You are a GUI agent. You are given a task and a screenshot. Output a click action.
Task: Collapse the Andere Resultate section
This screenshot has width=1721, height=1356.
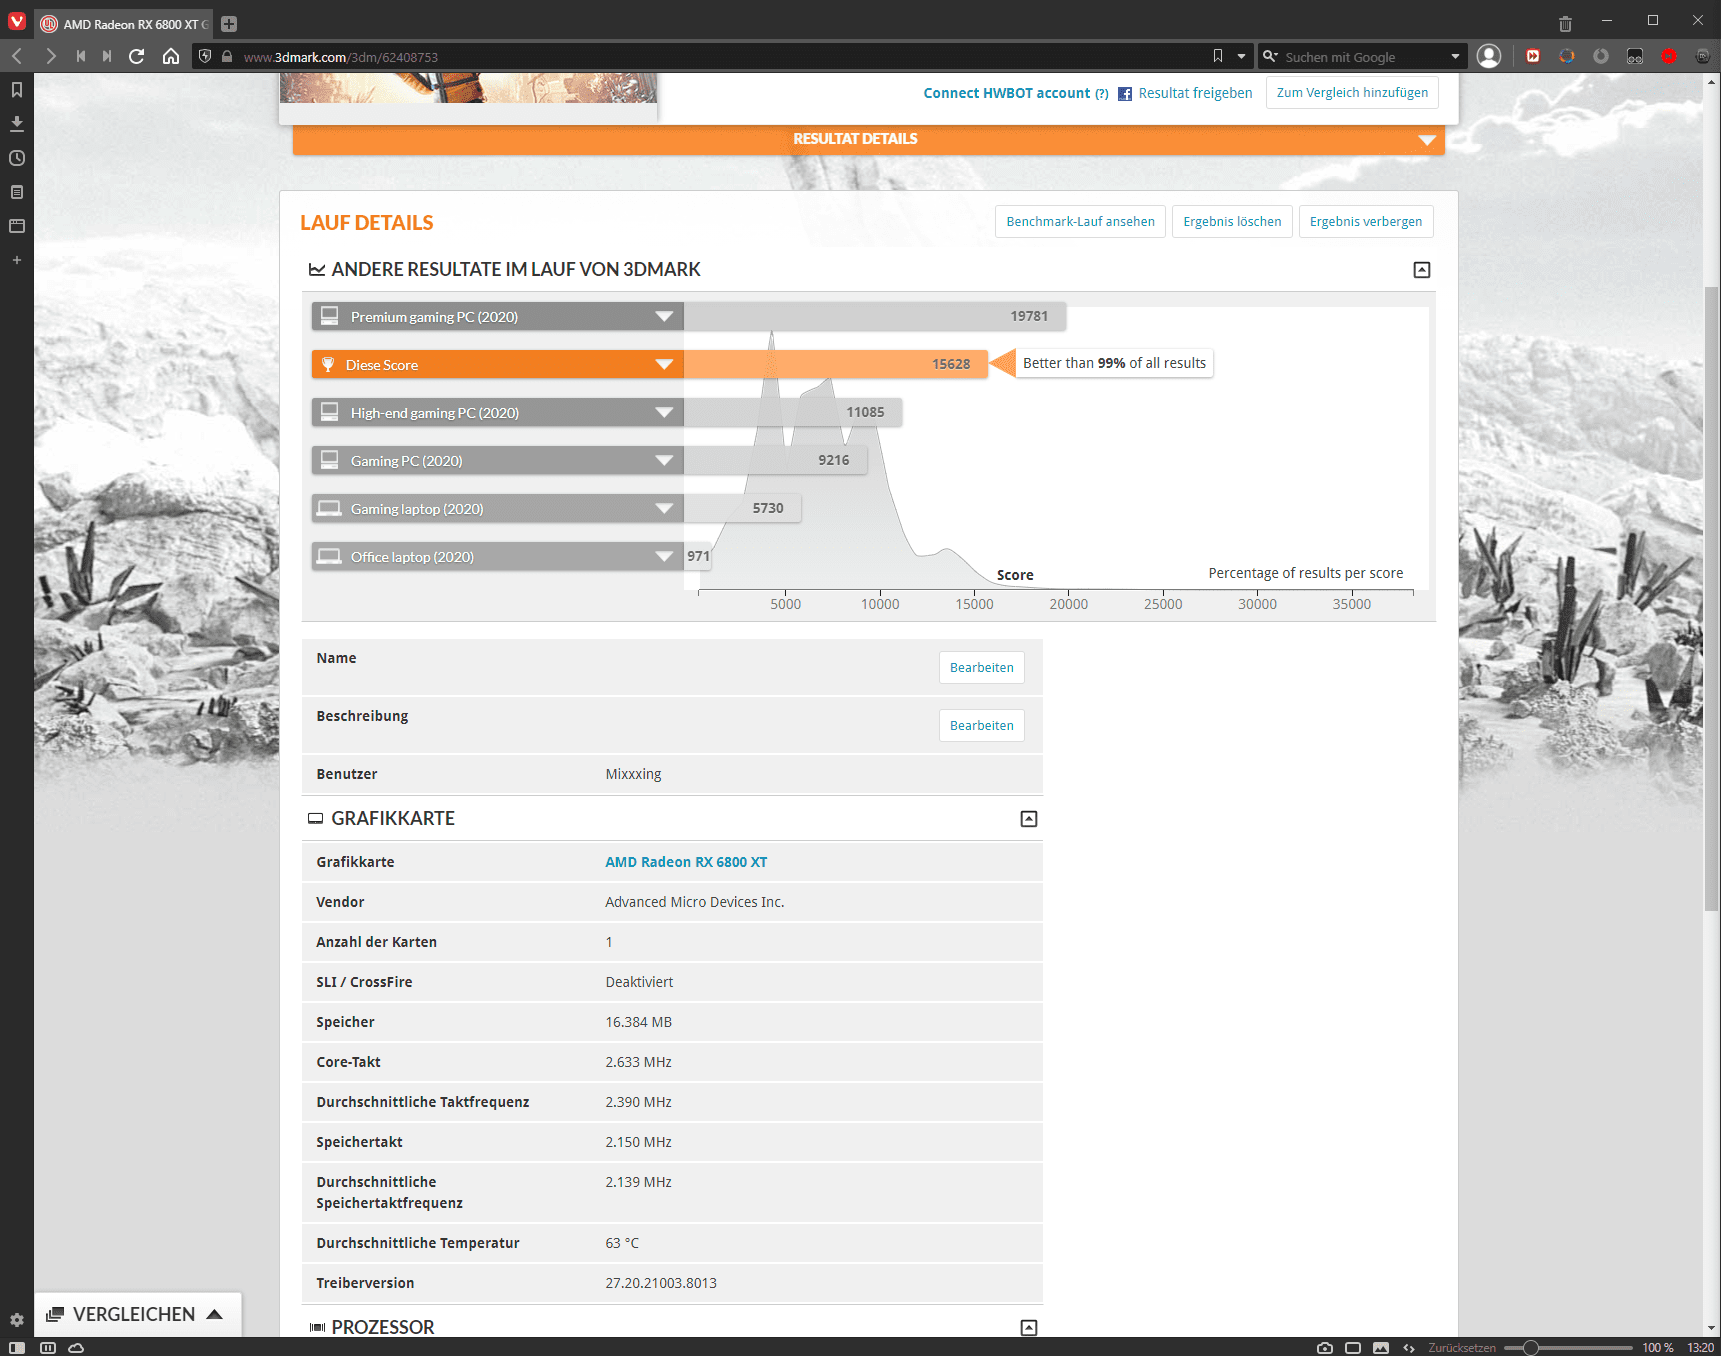click(x=1421, y=270)
